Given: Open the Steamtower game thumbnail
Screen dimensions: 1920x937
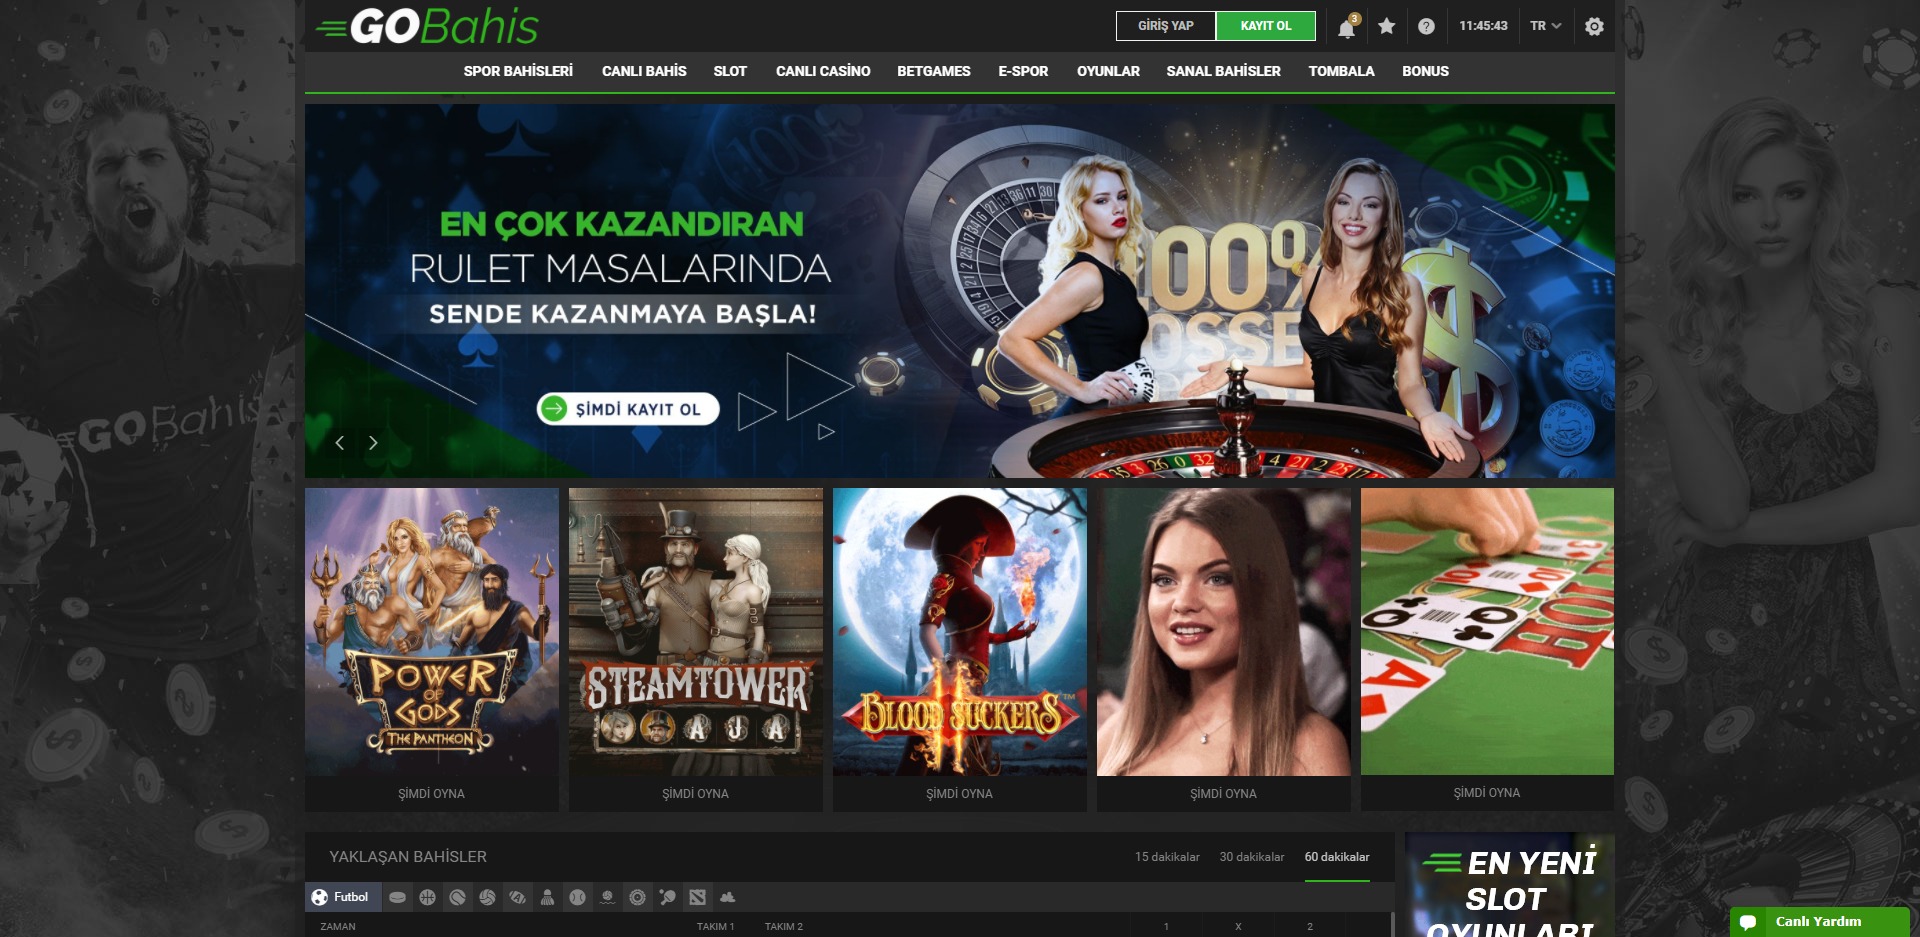Looking at the screenshot, I should tap(695, 632).
